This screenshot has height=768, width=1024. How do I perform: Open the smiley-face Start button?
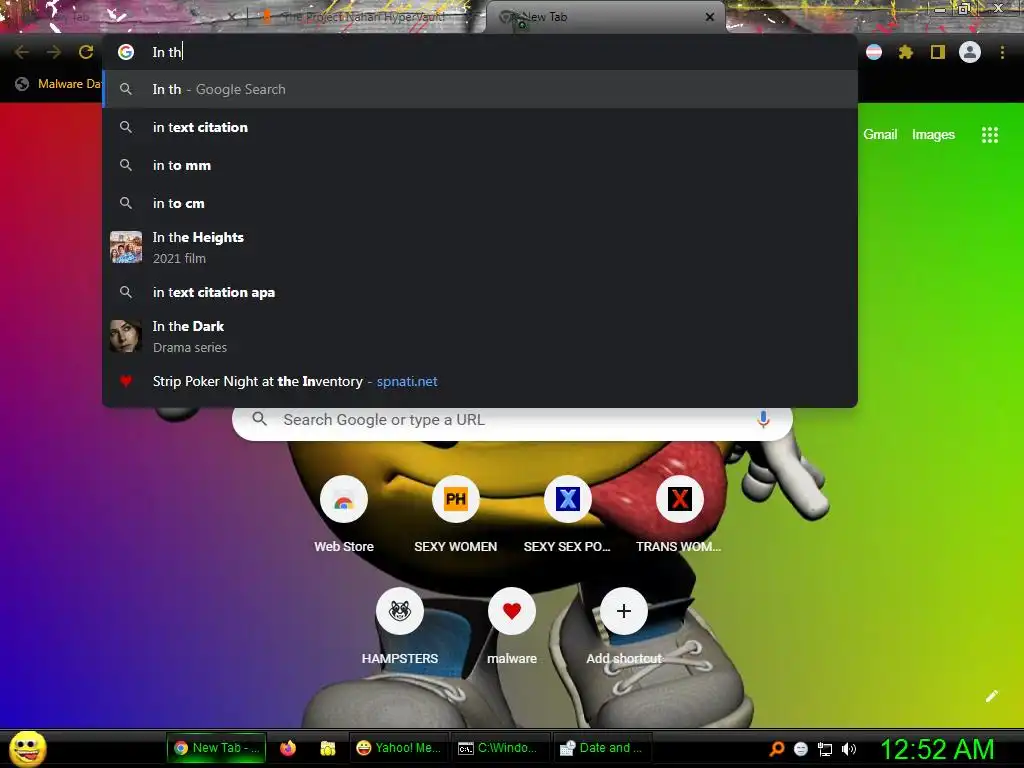click(27, 748)
